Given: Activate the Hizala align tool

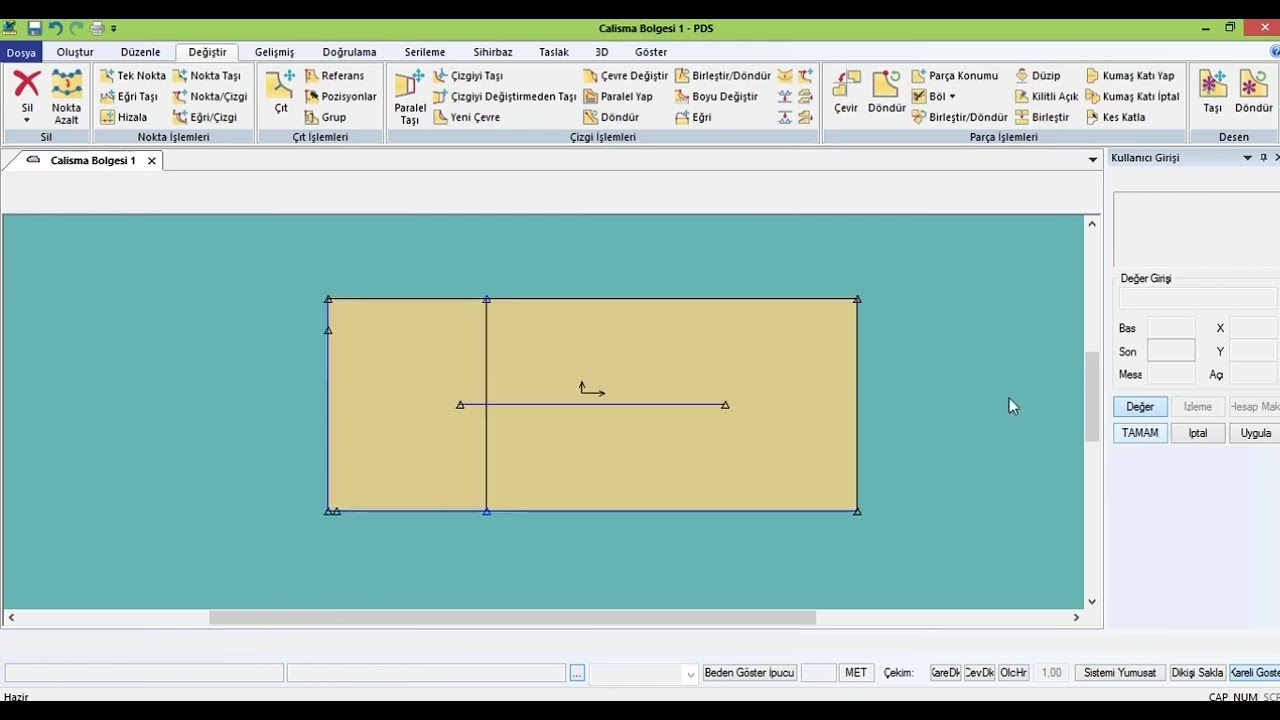Looking at the screenshot, I should 124,117.
